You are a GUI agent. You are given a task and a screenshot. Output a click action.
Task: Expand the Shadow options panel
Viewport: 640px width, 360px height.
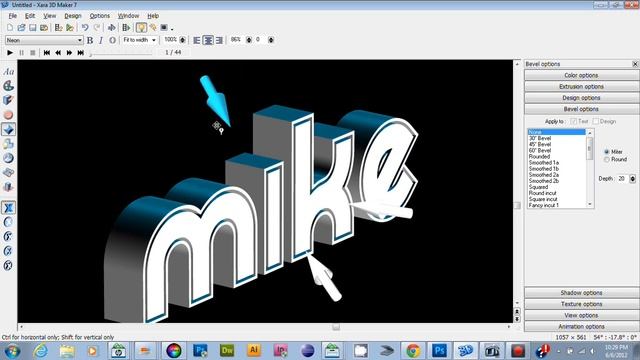tap(581, 293)
